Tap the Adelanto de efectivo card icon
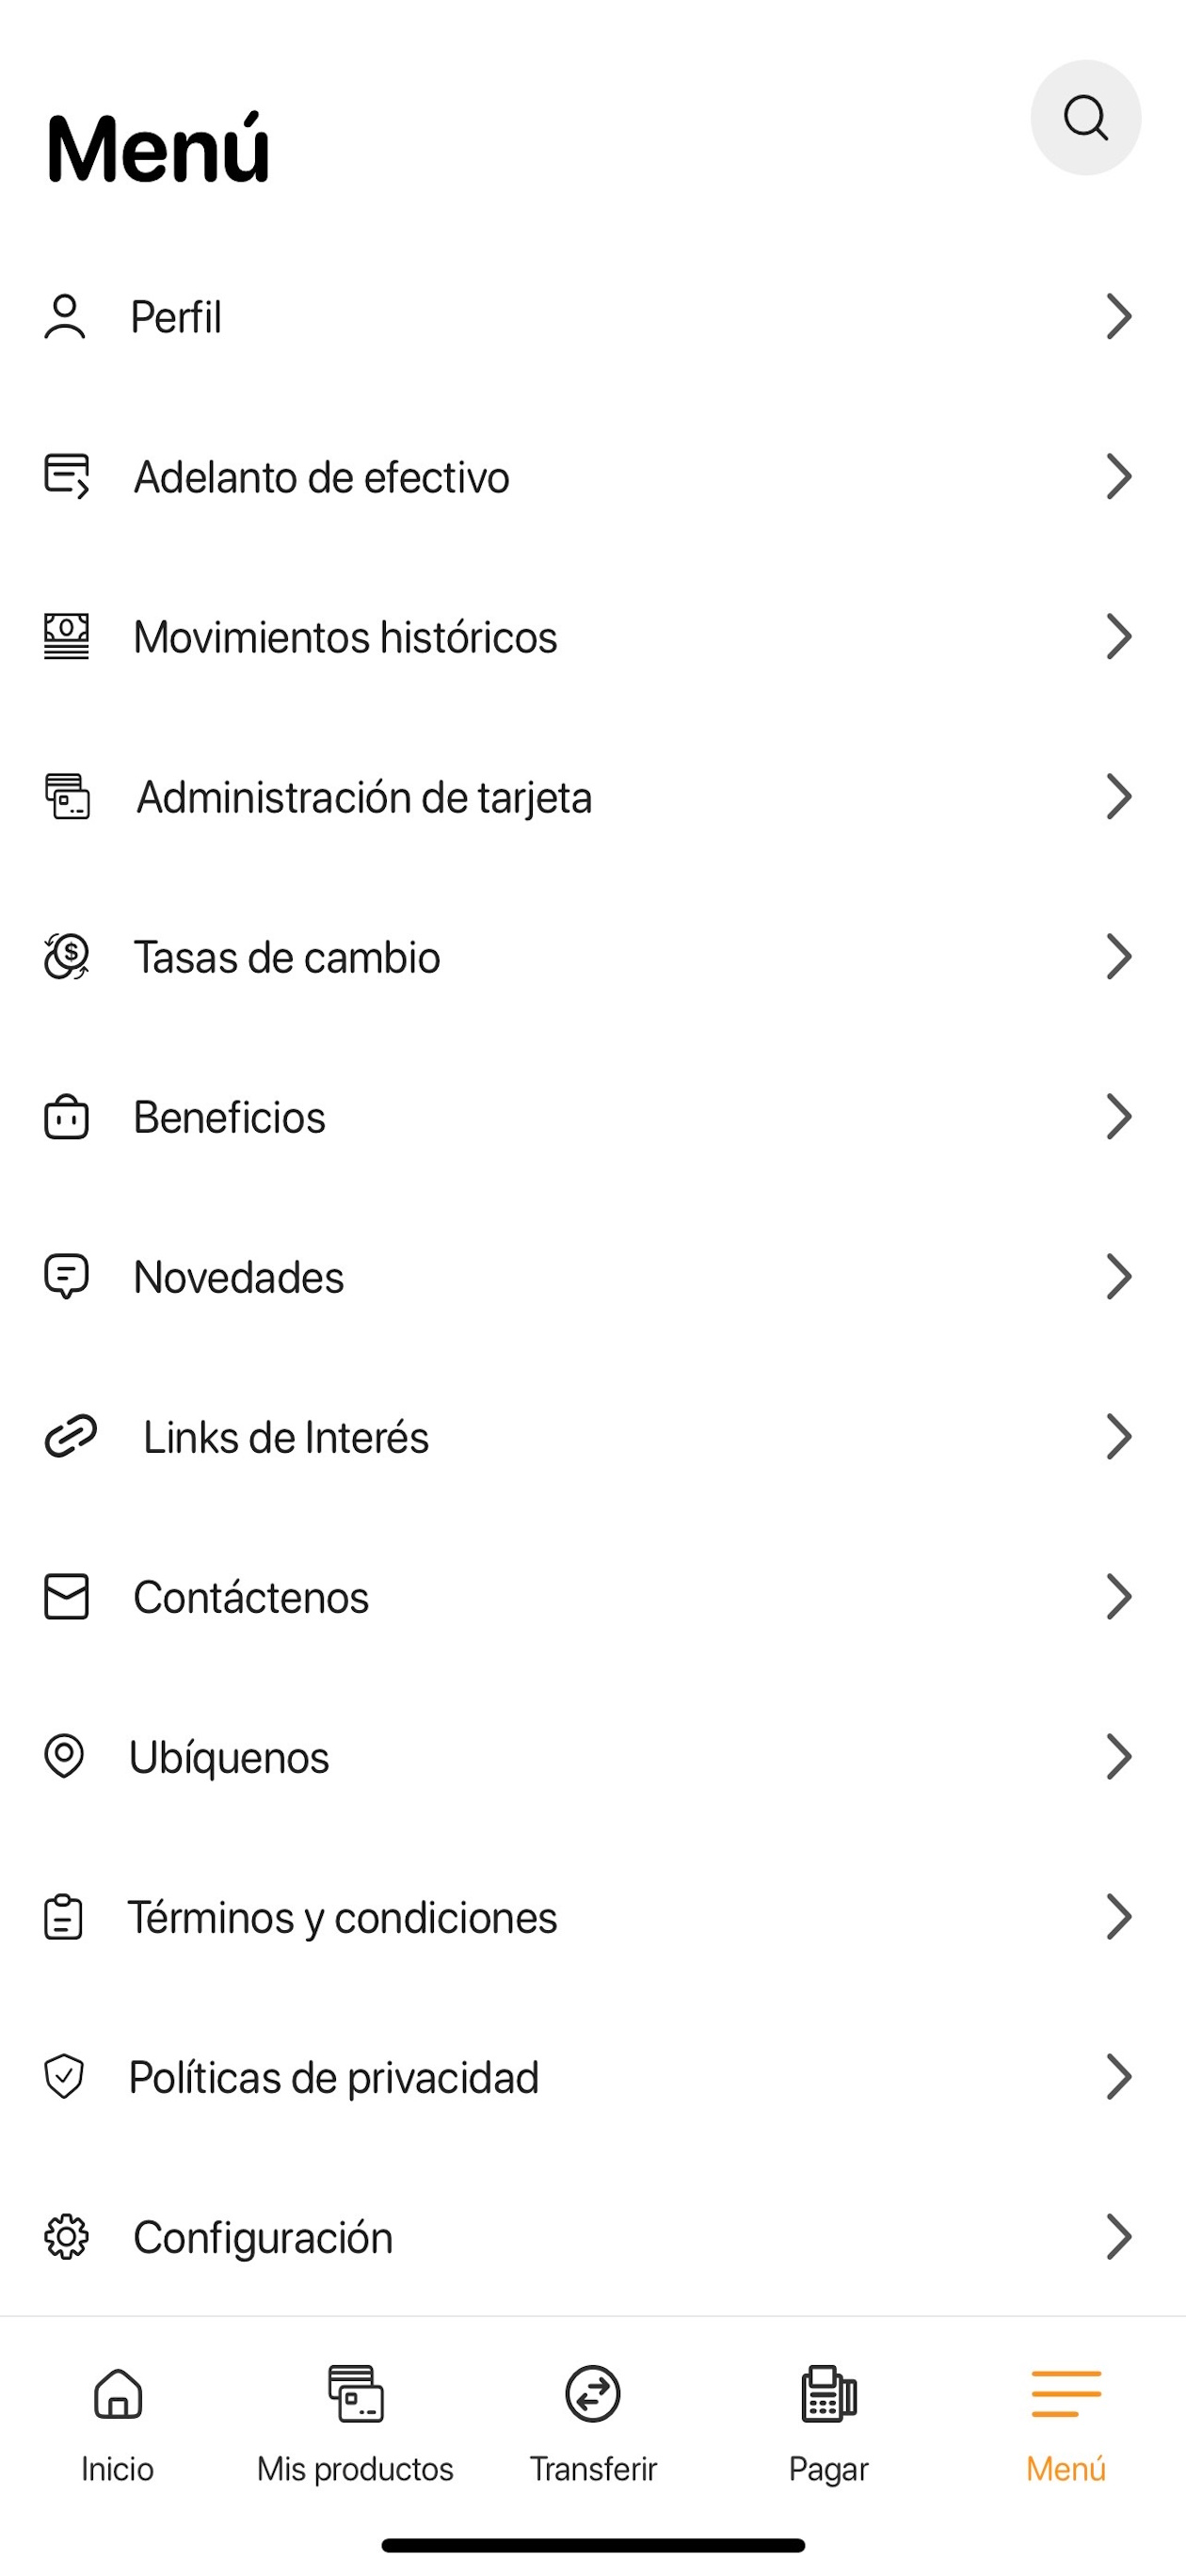 [67, 477]
